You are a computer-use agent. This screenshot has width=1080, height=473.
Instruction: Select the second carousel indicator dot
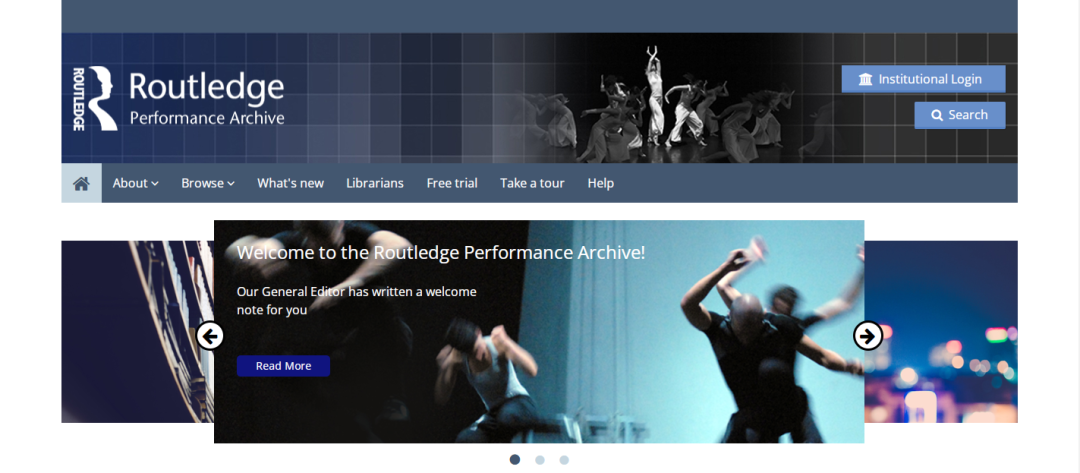540,460
